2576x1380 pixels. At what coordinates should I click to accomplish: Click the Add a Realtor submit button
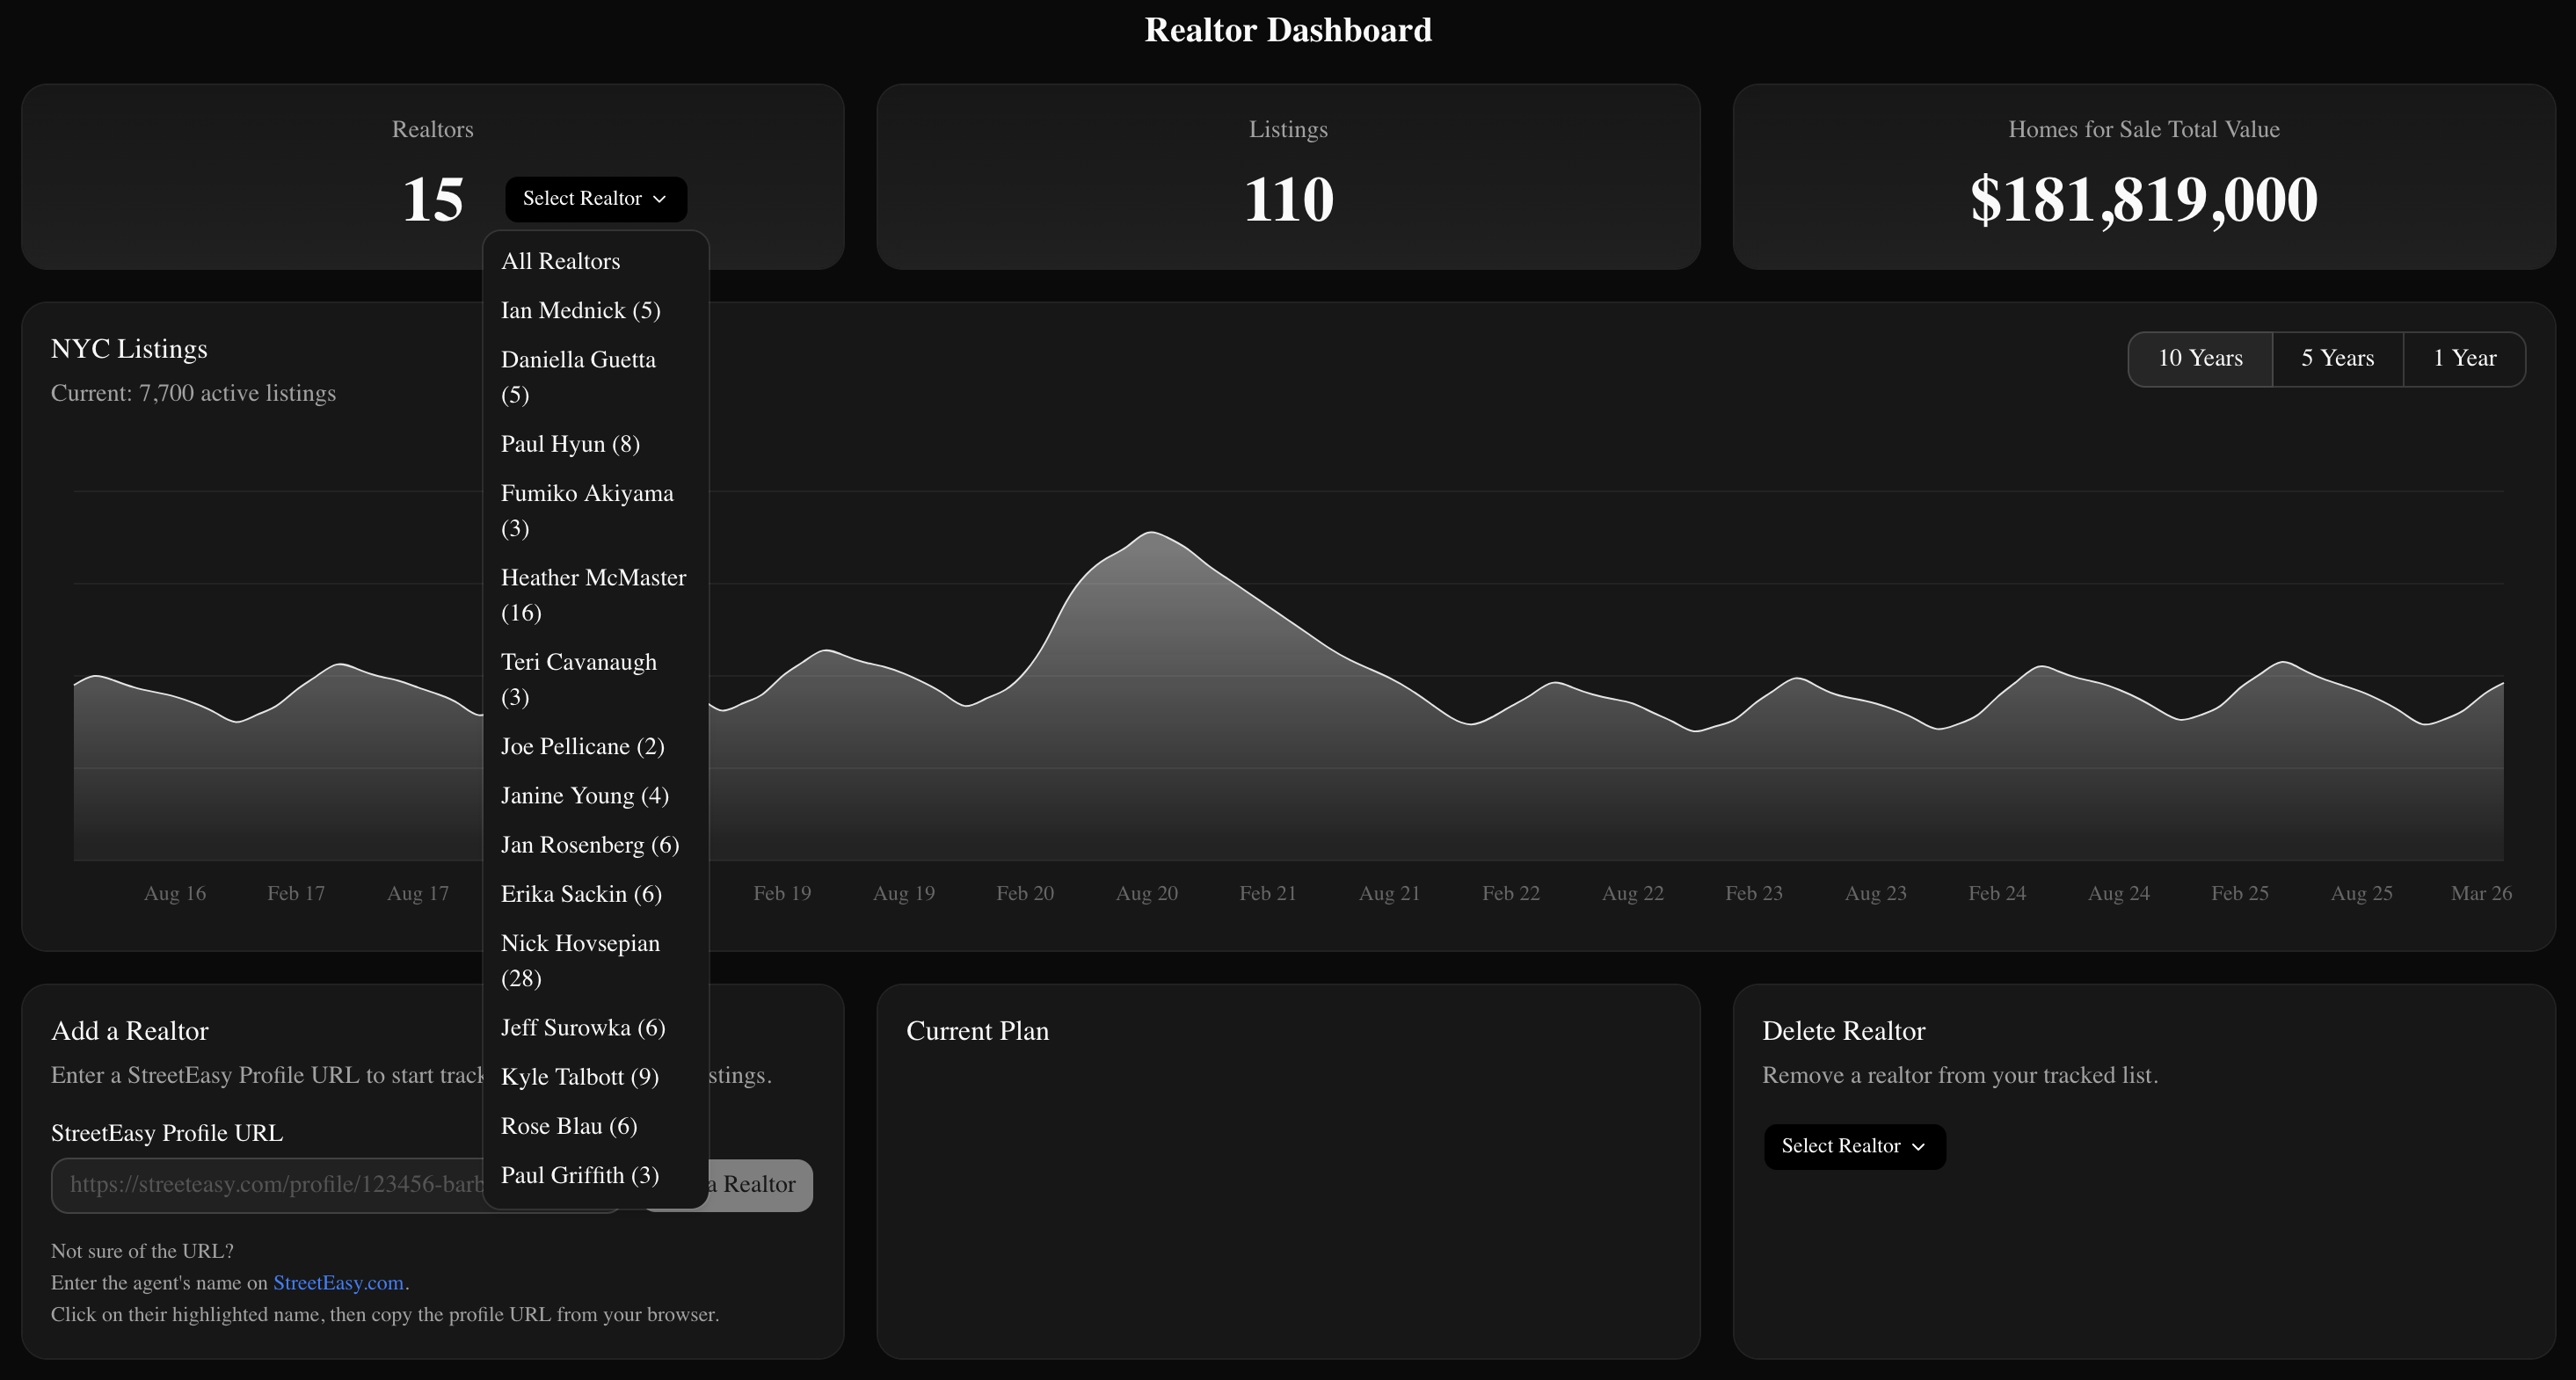point(727,1185)
